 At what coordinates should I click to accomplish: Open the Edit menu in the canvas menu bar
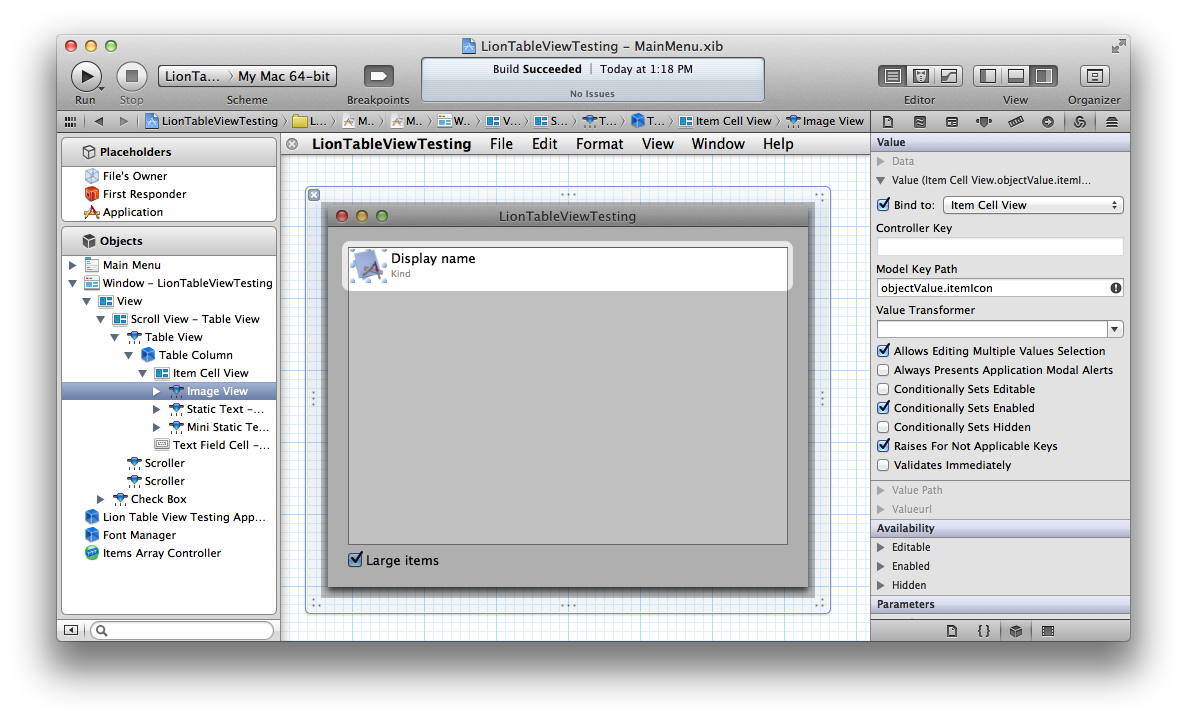pyautogui.click(x=544, y=144)
